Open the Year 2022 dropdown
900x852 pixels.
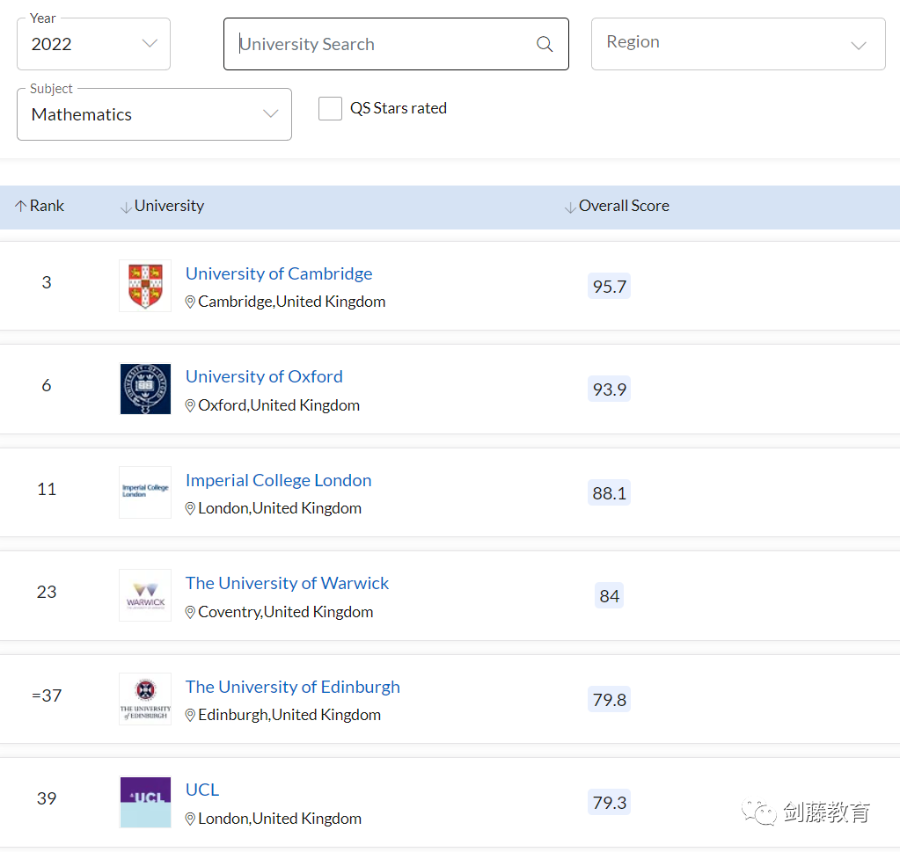tap(94, 44)
